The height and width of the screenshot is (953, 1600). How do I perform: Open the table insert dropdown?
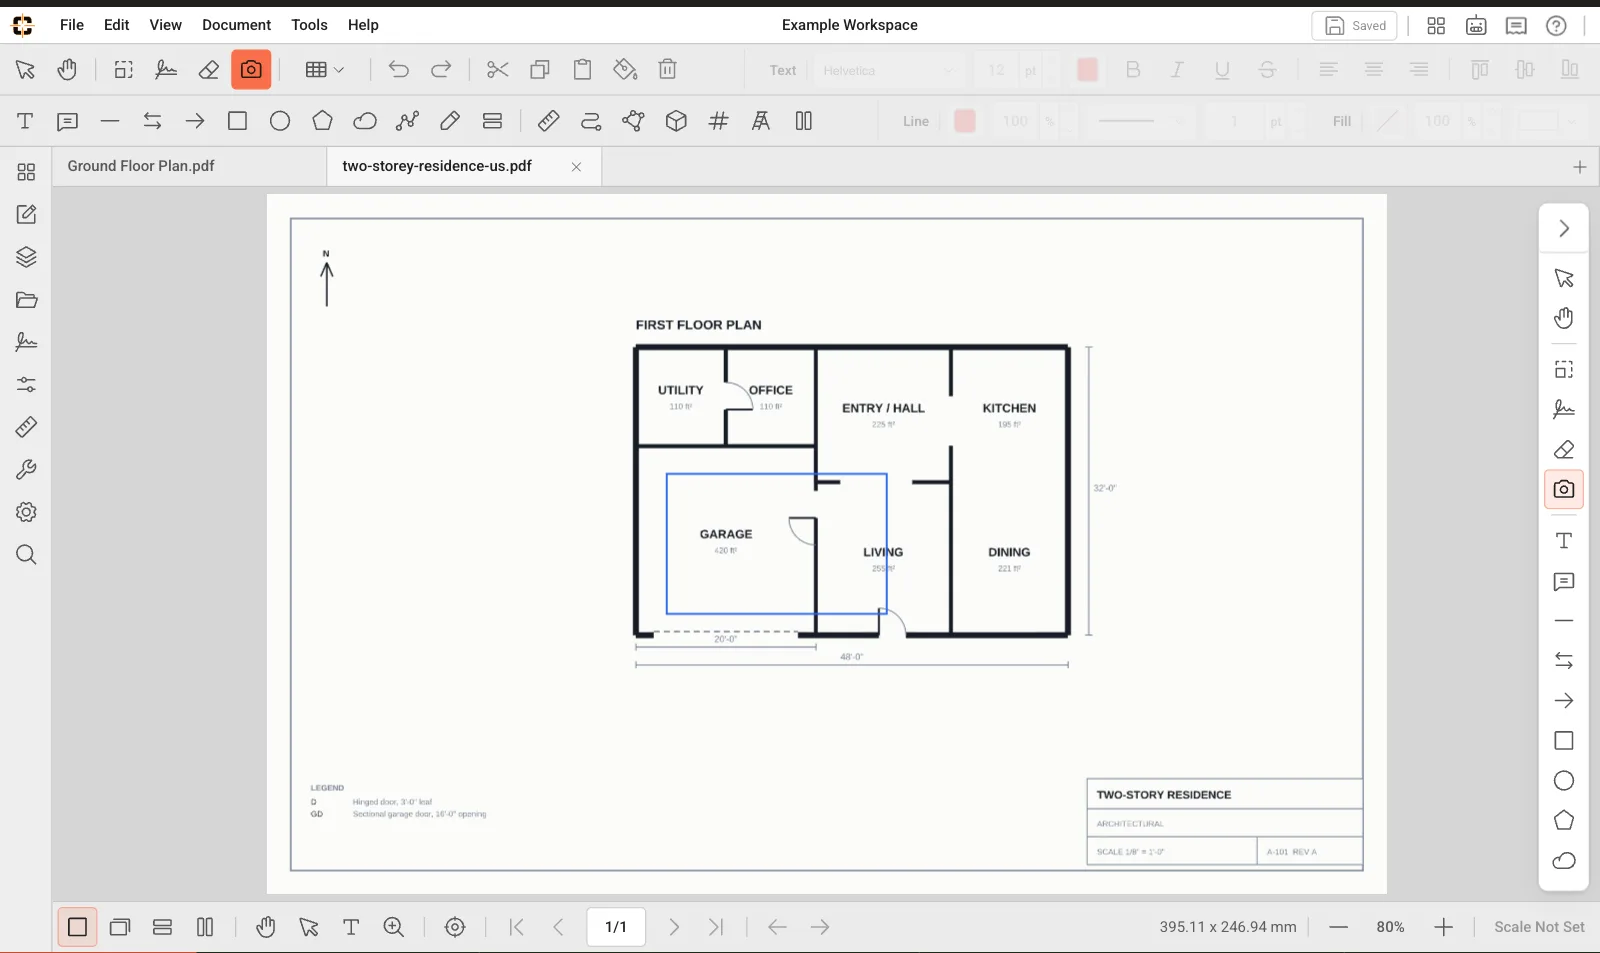[325, 70]
